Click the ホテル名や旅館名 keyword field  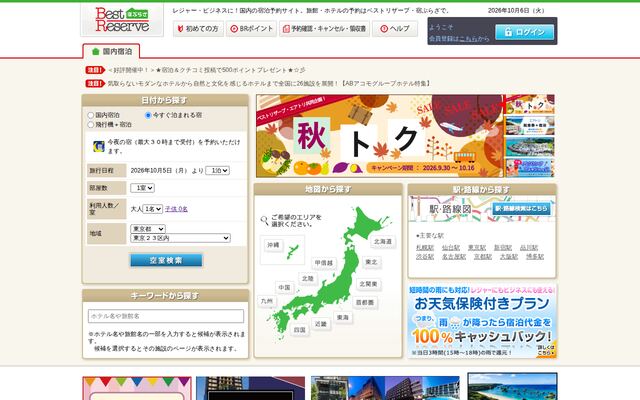tap(166, 316)
